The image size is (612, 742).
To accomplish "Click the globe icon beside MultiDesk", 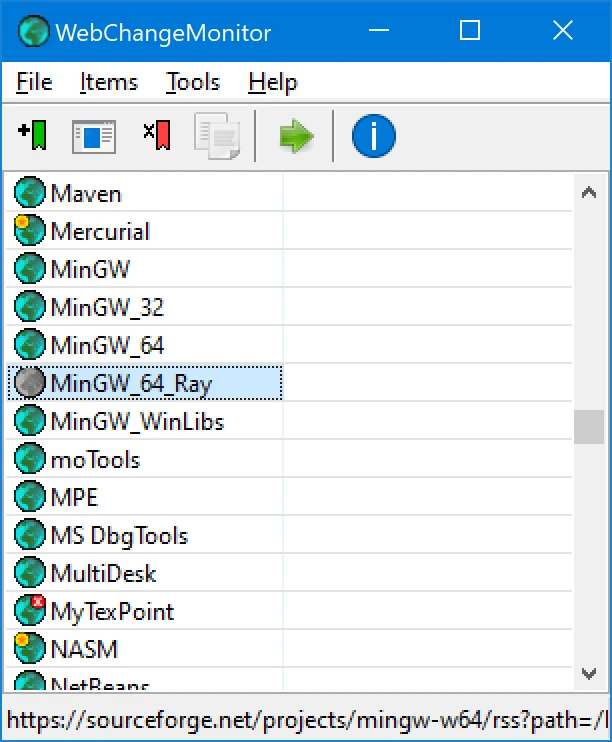I will click(29, 573).
